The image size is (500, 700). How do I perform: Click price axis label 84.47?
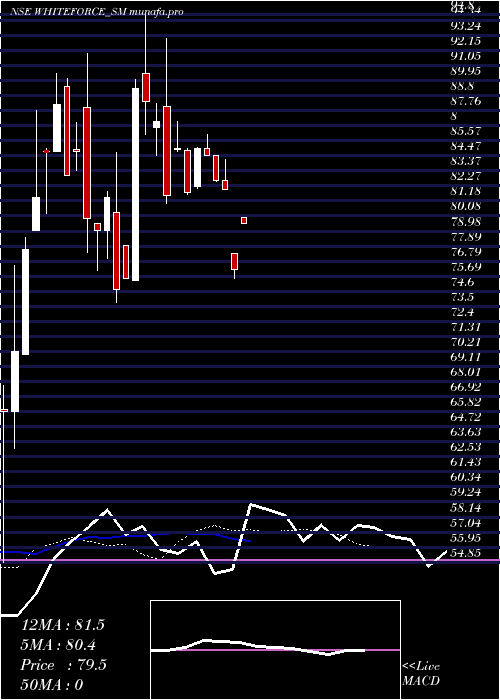[465, 146]
